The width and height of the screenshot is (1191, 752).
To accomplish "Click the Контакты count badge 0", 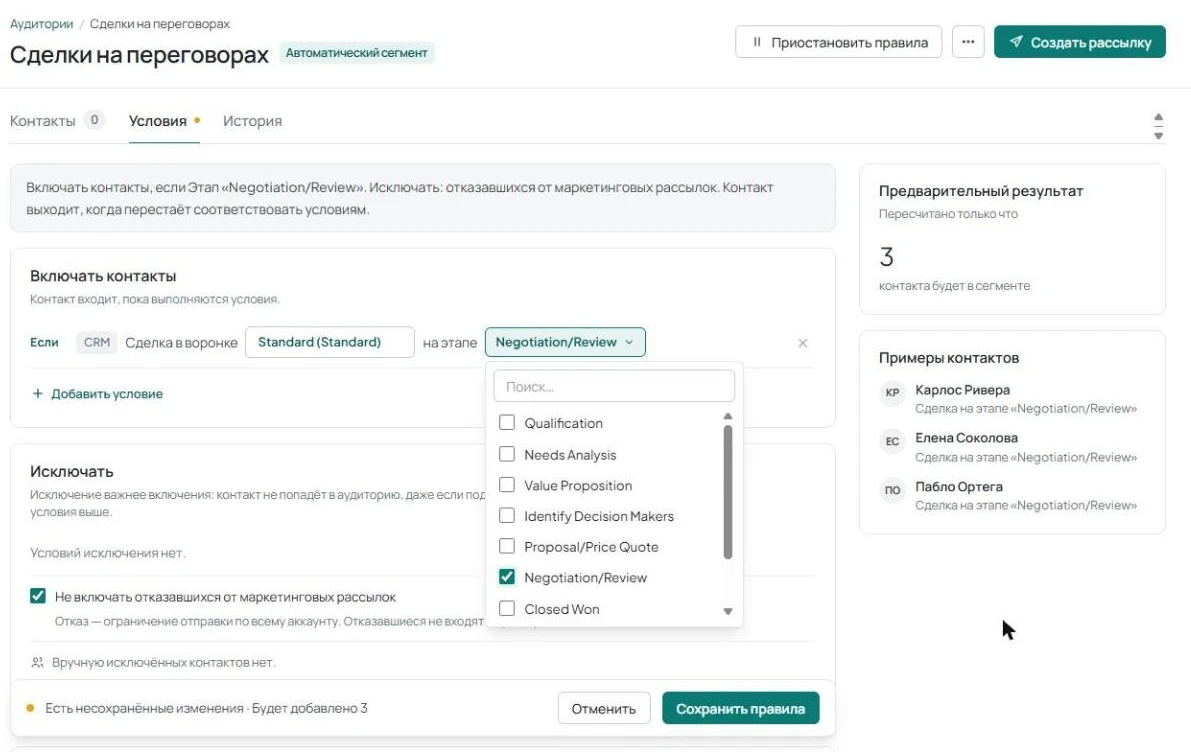I will click(94, 119).
